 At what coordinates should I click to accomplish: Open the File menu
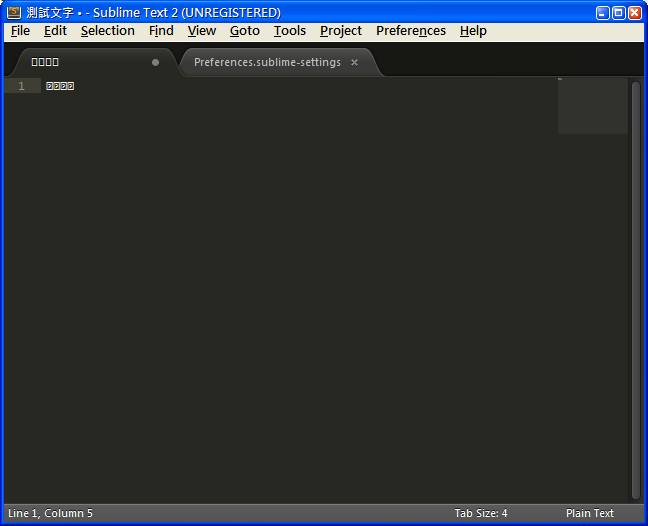(20, 31)
